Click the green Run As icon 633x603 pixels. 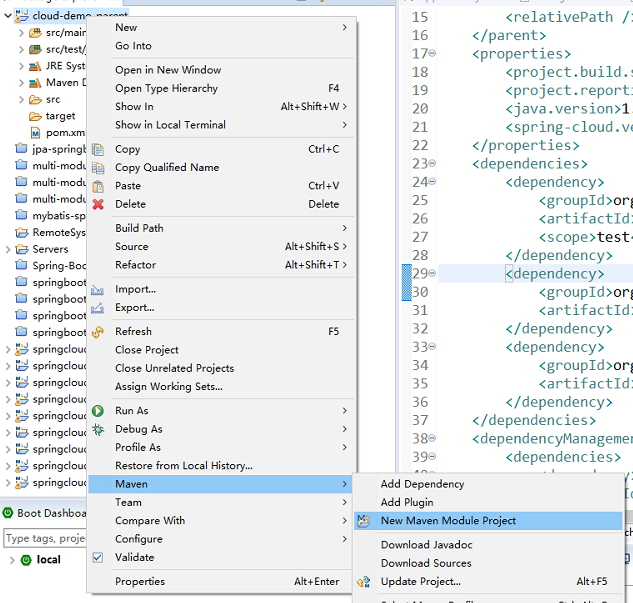pyautogui.click(x=98, y=411)
